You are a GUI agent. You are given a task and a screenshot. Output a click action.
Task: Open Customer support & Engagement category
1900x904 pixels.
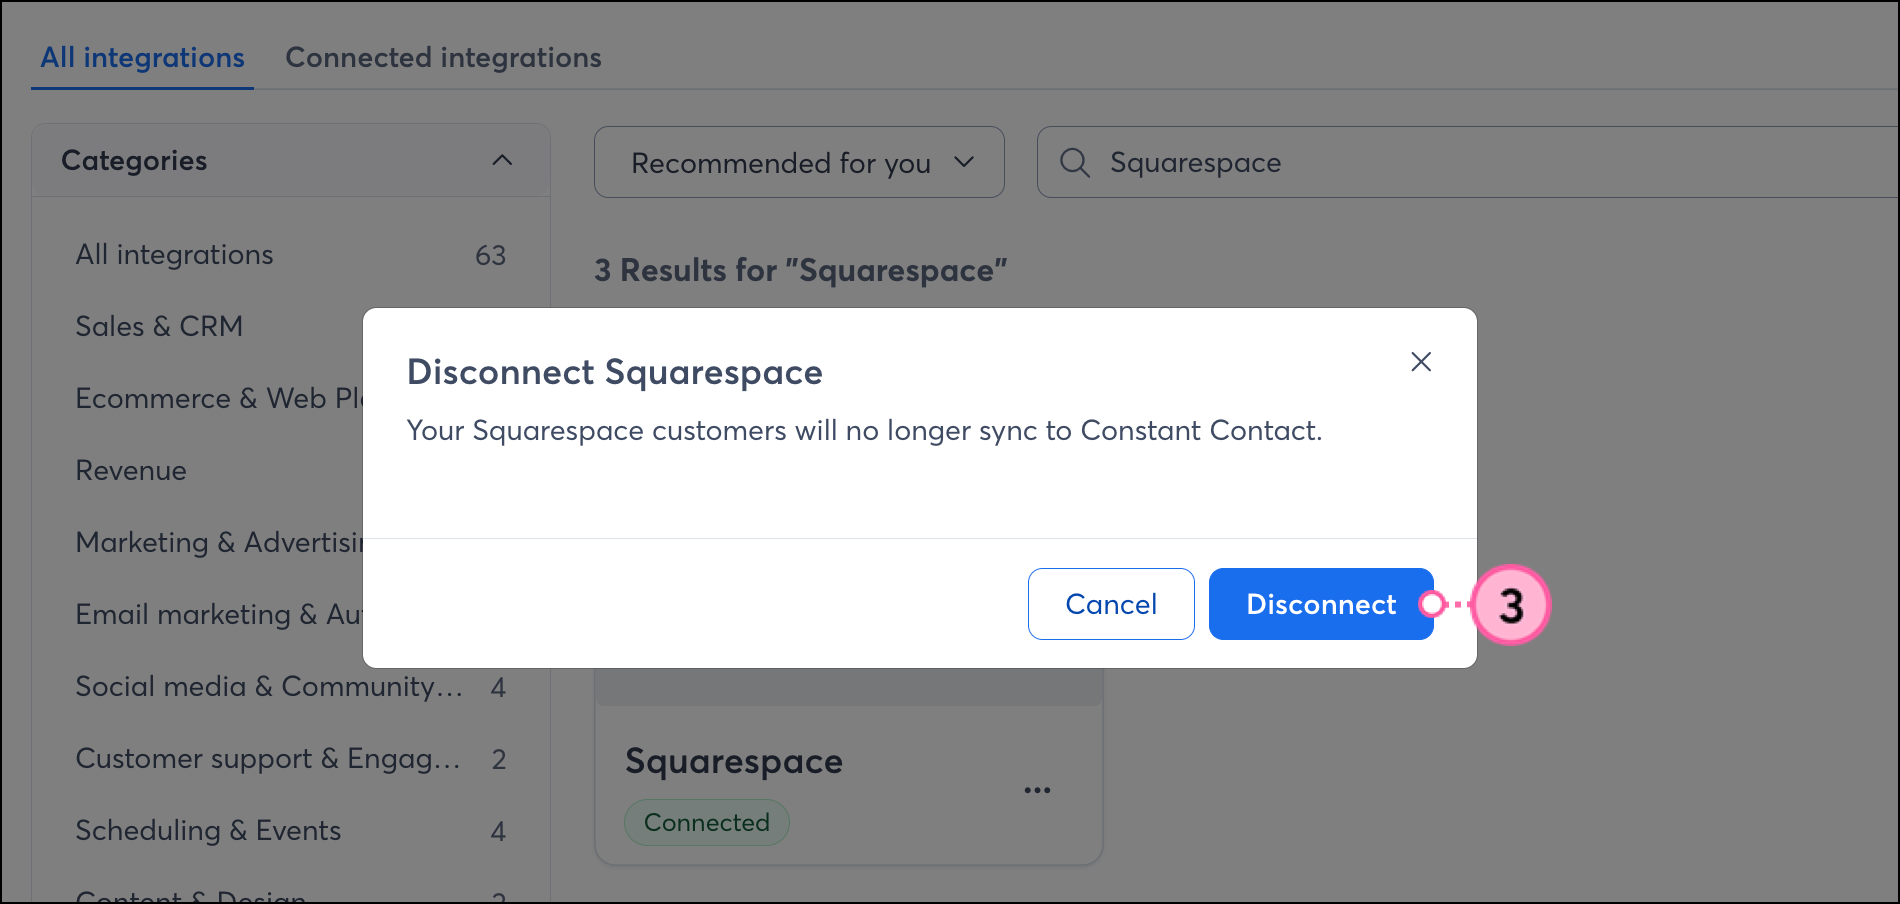click(268, 759)
